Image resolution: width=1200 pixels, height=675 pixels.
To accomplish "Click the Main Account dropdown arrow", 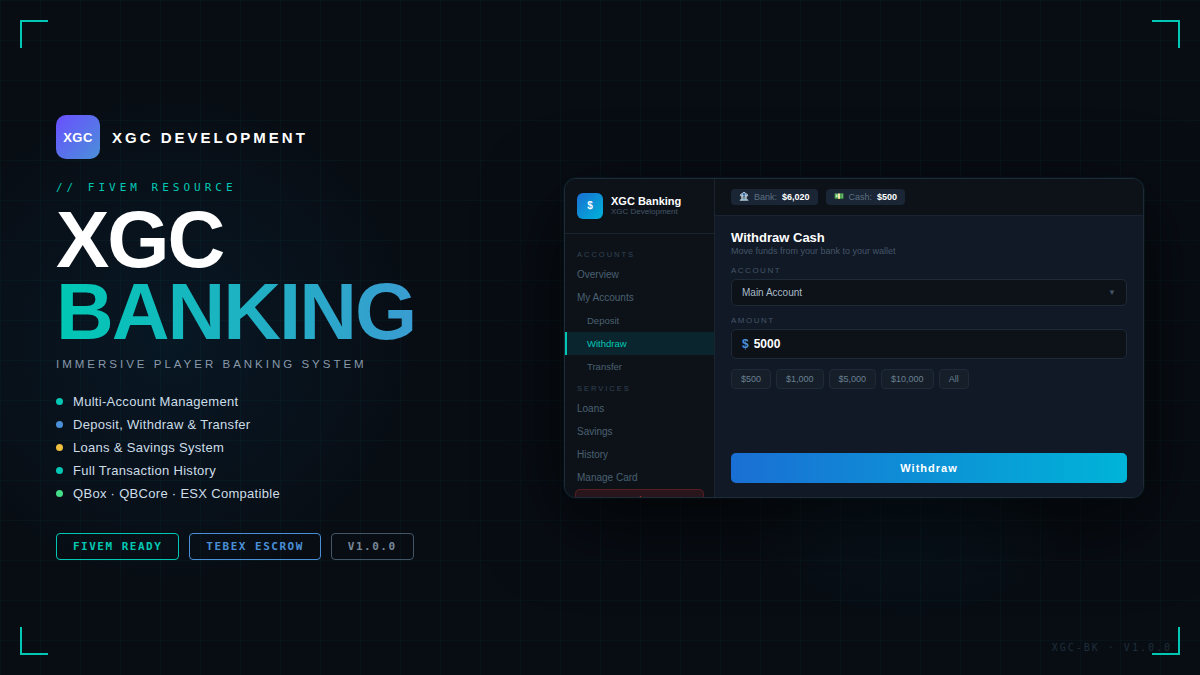I will coord(1111,292).
